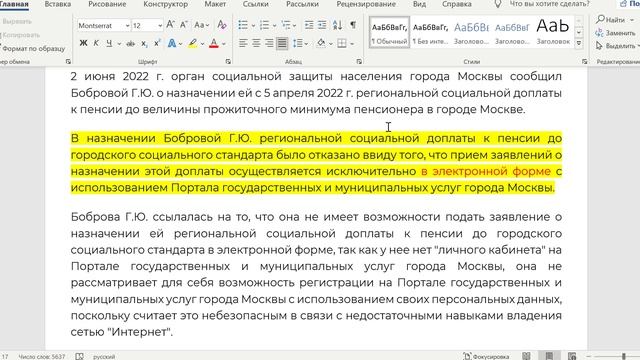Switch to print layout view in status bar
Image resolution: width=640 pixels, height=360 pixels.
549,356
